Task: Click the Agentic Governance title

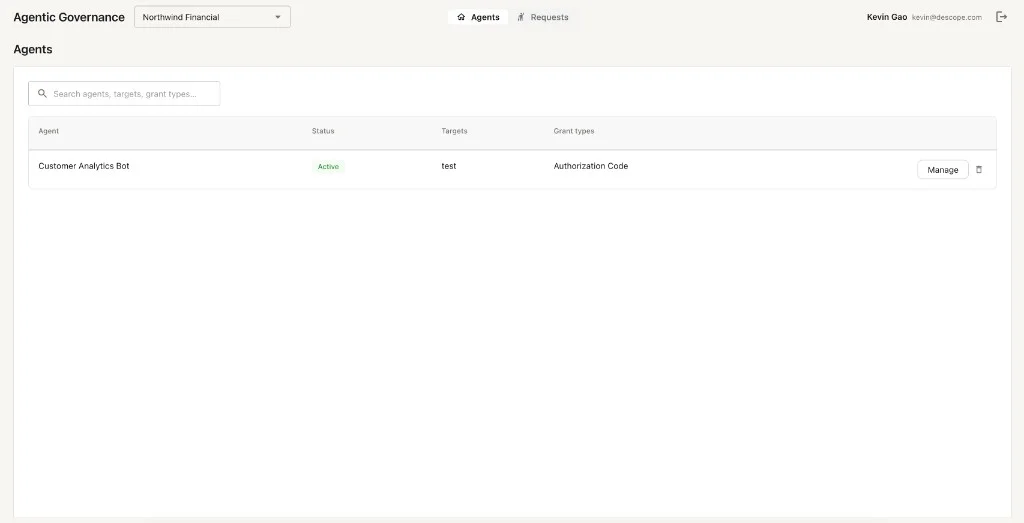Action: pos(69,17)
